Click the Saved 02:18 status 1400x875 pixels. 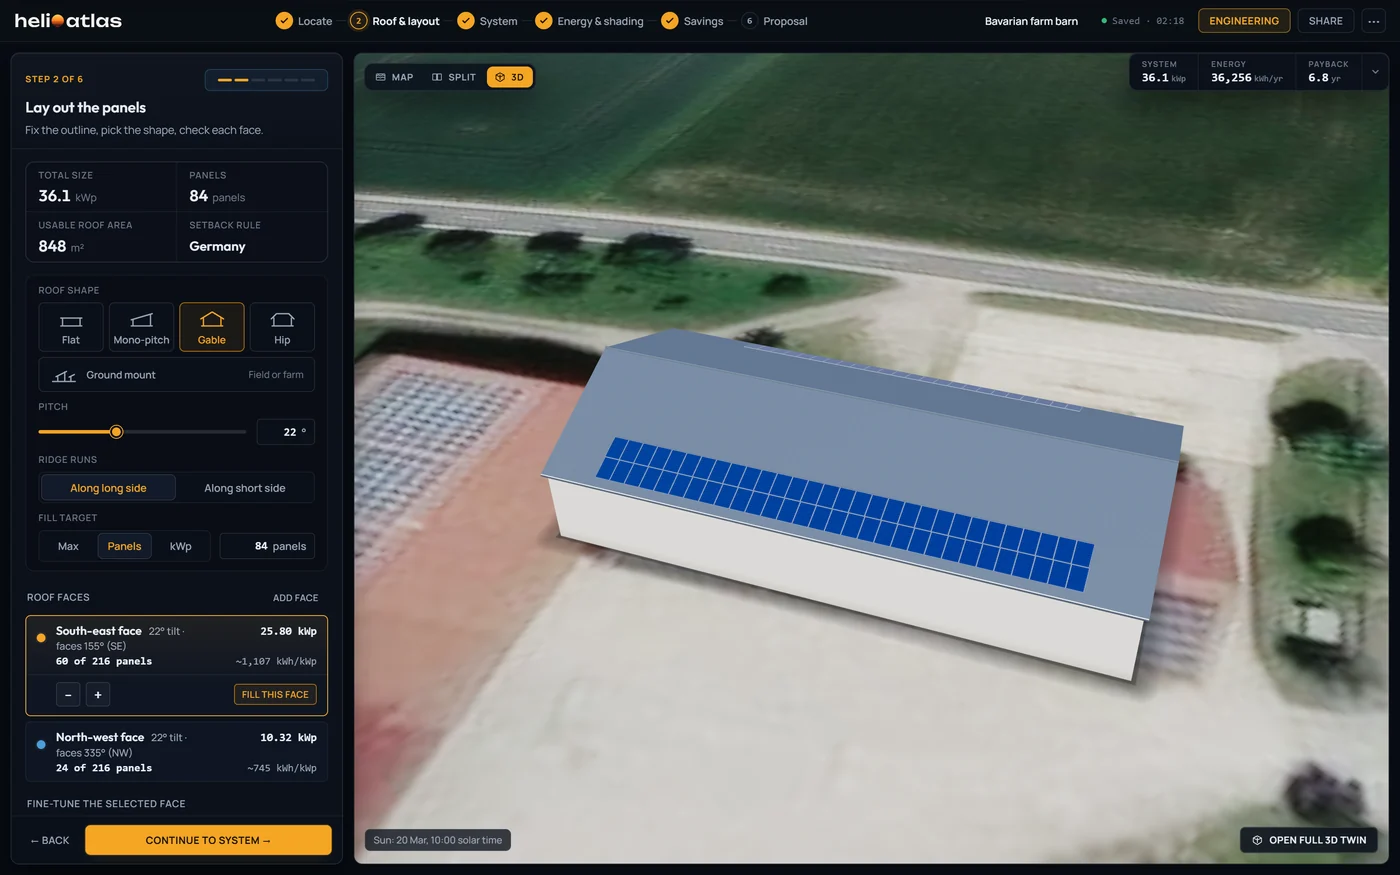click(x=1142, y=21)
